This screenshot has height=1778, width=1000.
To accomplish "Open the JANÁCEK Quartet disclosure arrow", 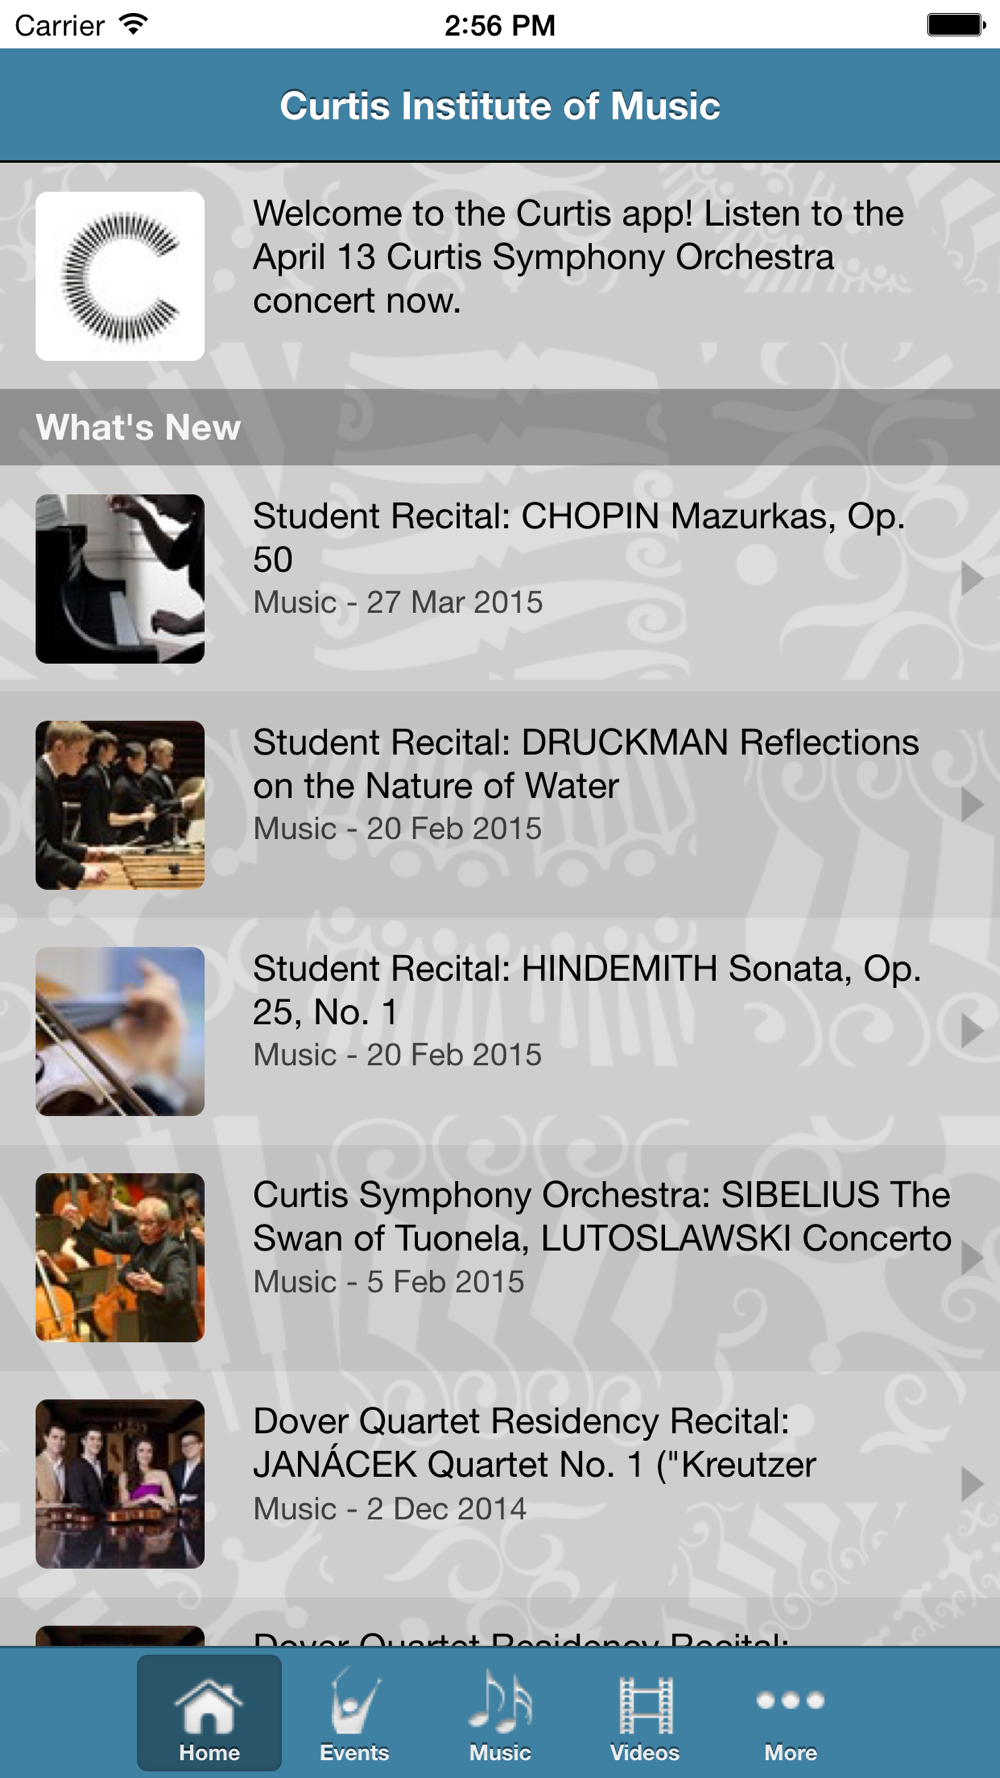I will 971,1483.
